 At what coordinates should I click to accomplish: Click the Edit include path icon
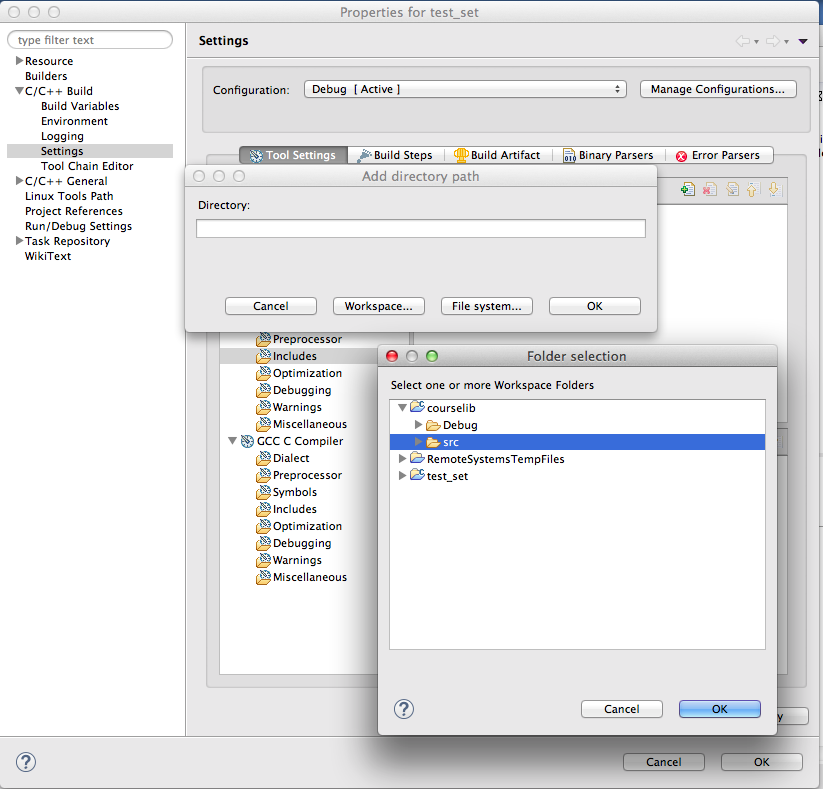coord(732,189)
